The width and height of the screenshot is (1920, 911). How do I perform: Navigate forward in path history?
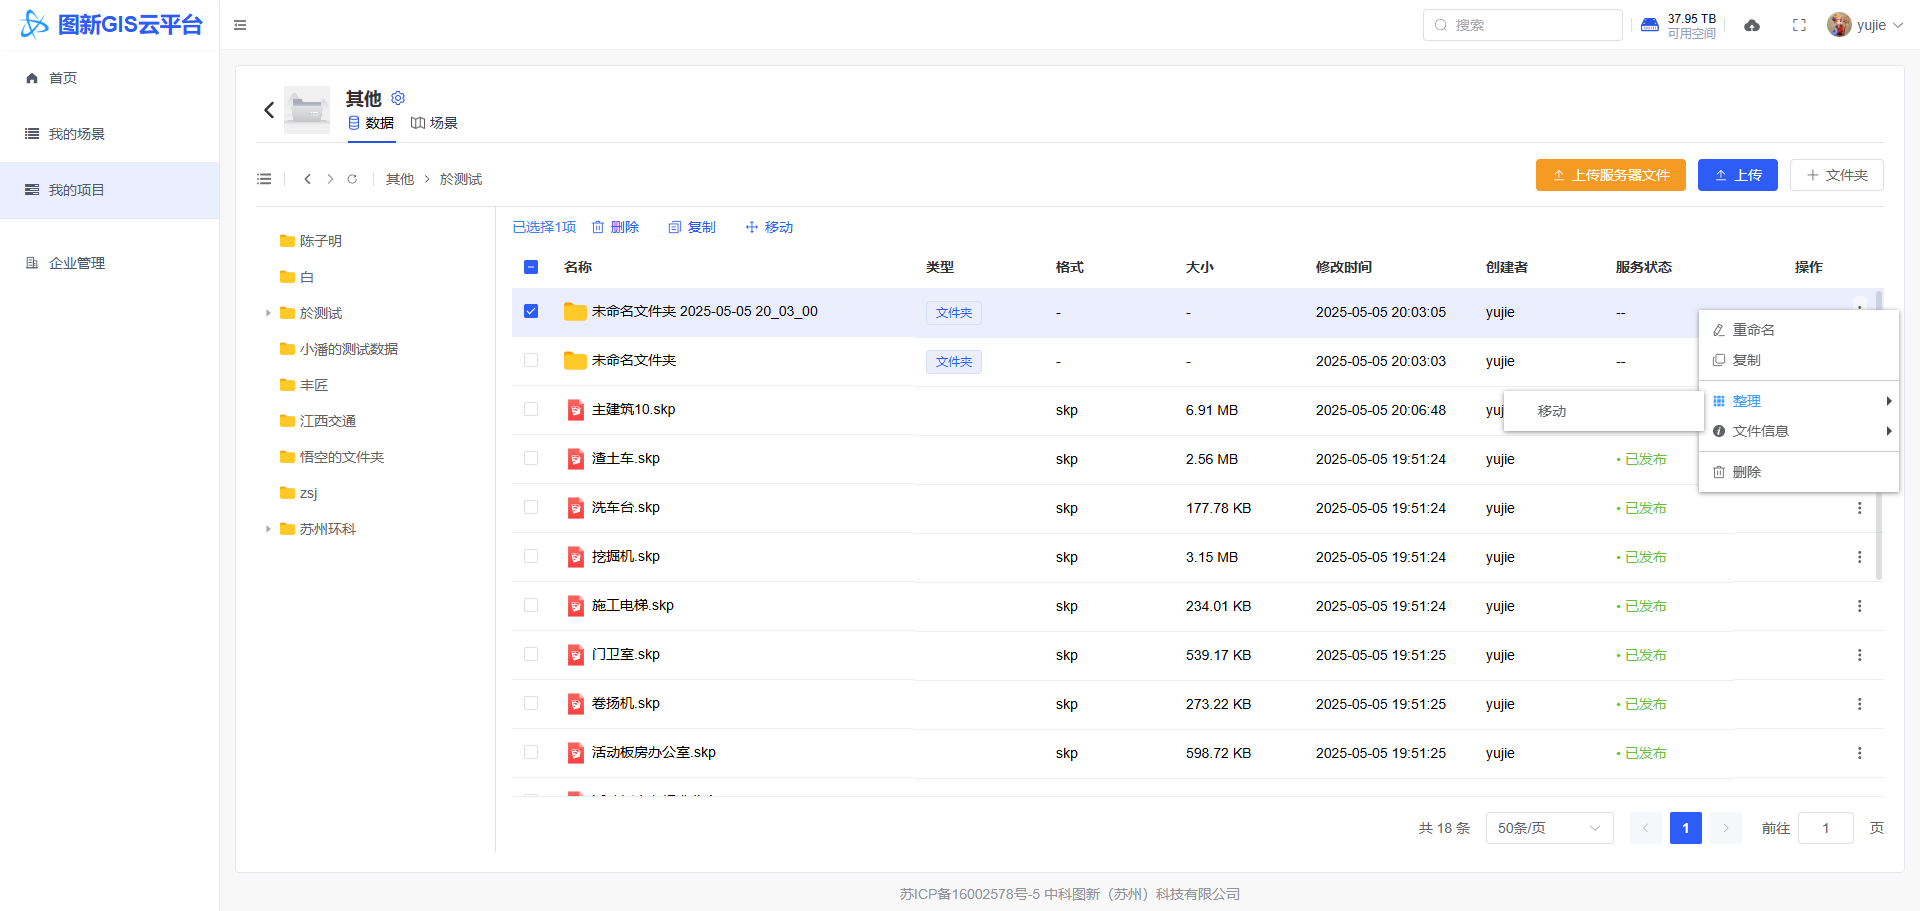point(330,179)
